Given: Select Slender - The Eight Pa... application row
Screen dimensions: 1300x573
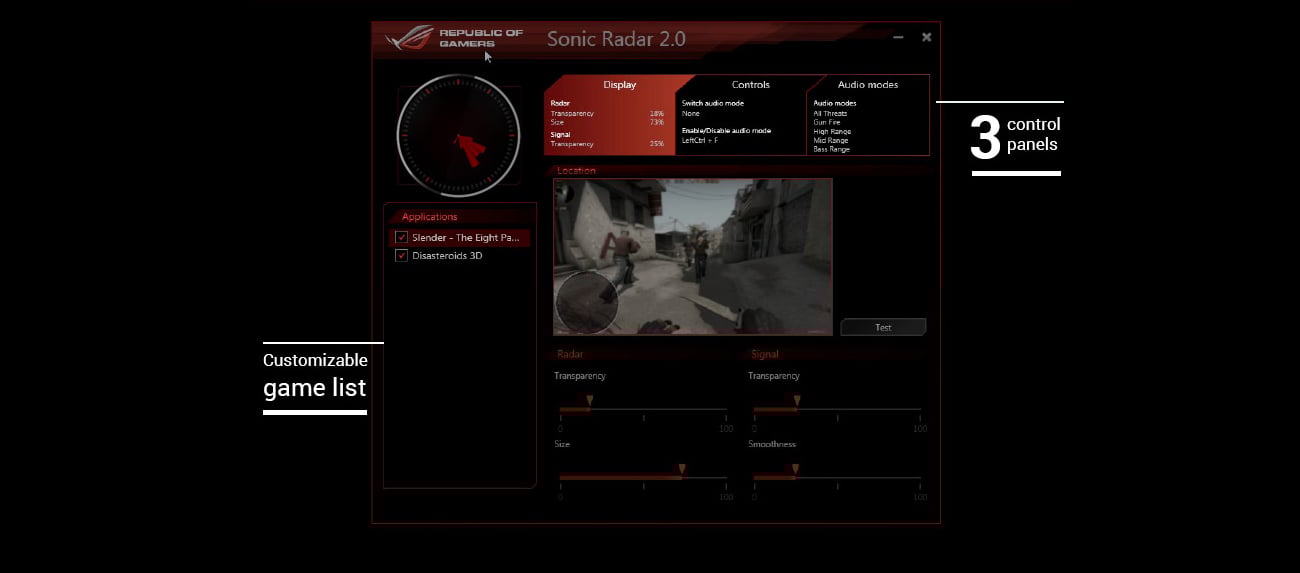Looking at the screenshot, I should click(459, 238).
